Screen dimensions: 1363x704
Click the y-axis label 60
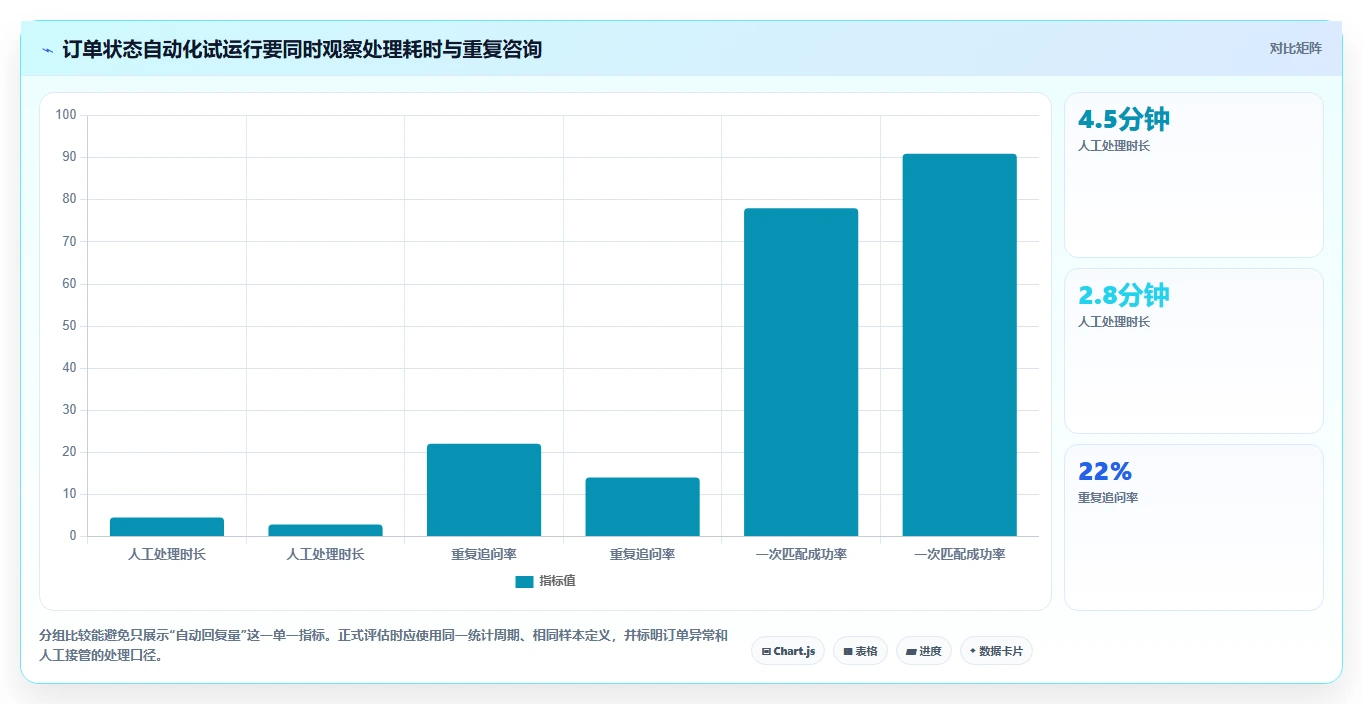[x=69, y=284]
